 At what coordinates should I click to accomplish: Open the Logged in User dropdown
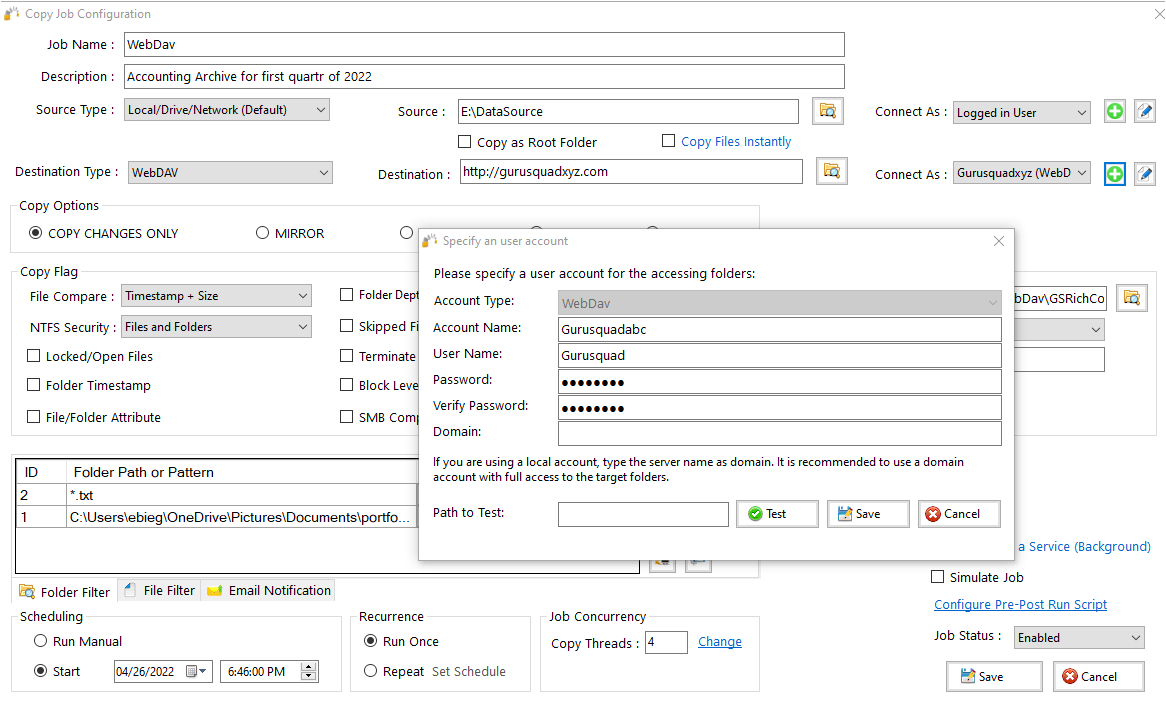pos(1022,112)
